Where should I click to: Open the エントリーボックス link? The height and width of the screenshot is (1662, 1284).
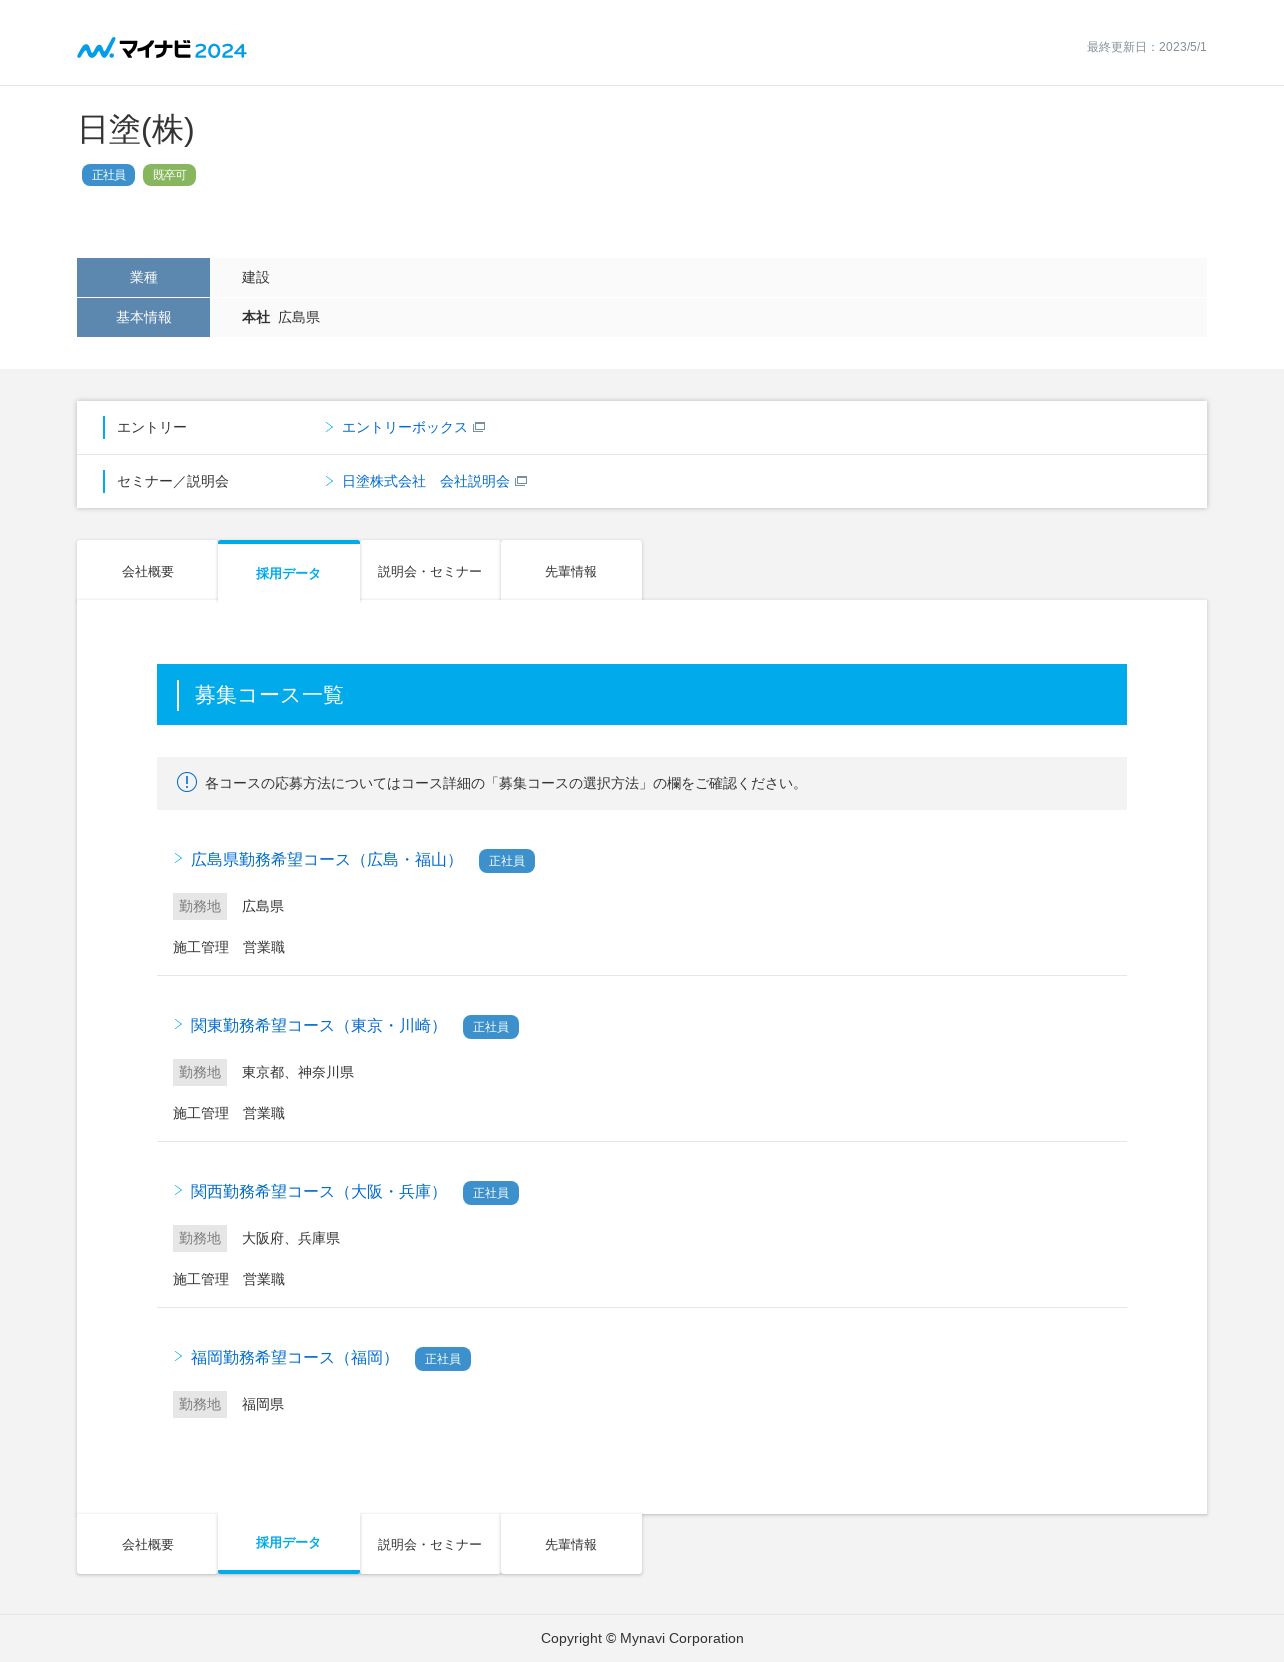404,427
